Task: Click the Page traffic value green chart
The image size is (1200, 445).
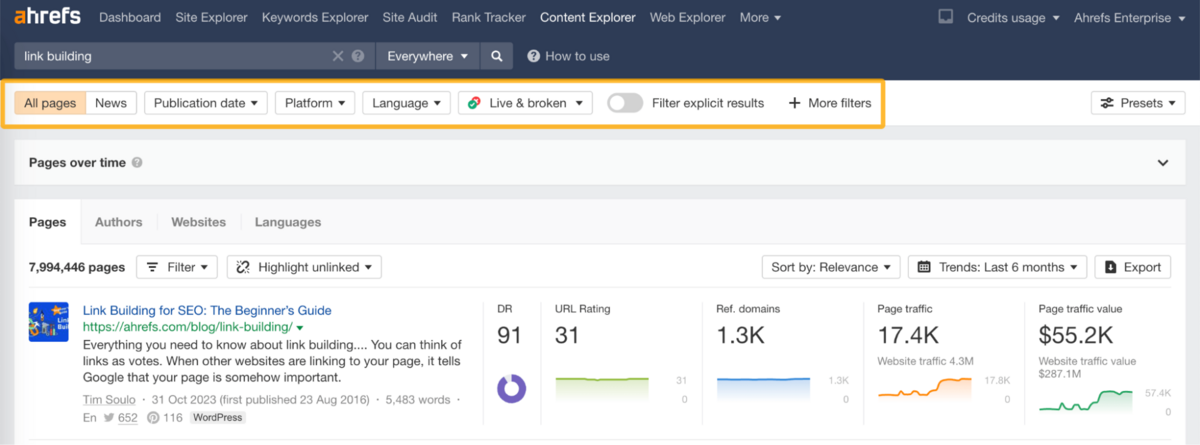Action: [x=1086, y=399]
